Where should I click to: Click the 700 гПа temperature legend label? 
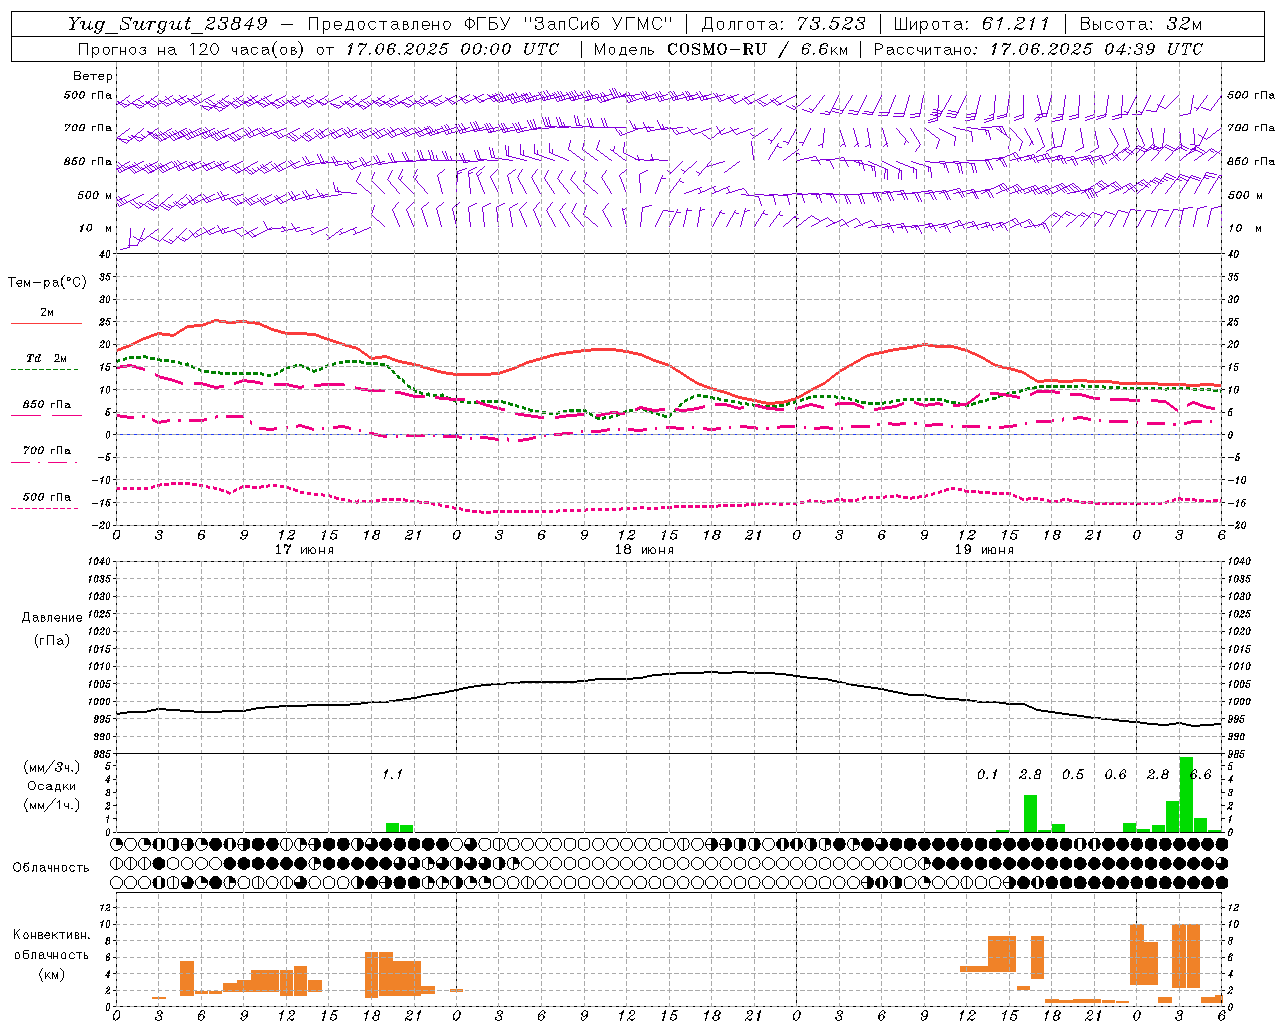pos(47,451)
